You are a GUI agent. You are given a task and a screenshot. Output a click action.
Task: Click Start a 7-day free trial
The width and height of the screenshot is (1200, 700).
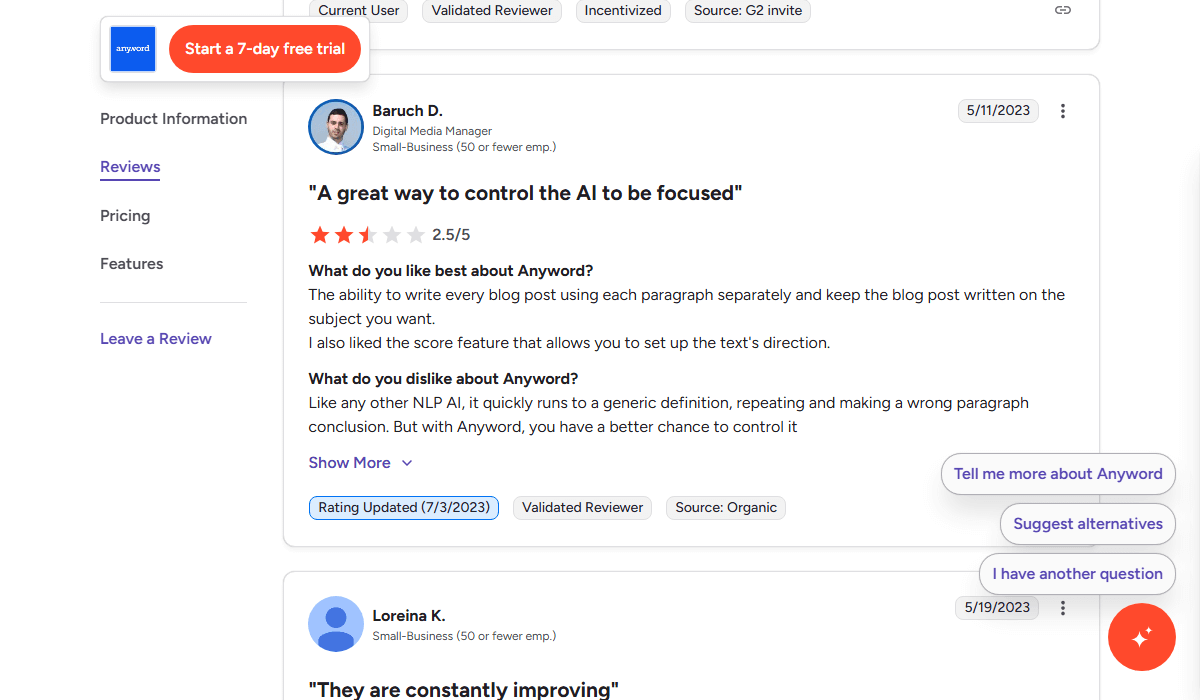coord(264,48)
